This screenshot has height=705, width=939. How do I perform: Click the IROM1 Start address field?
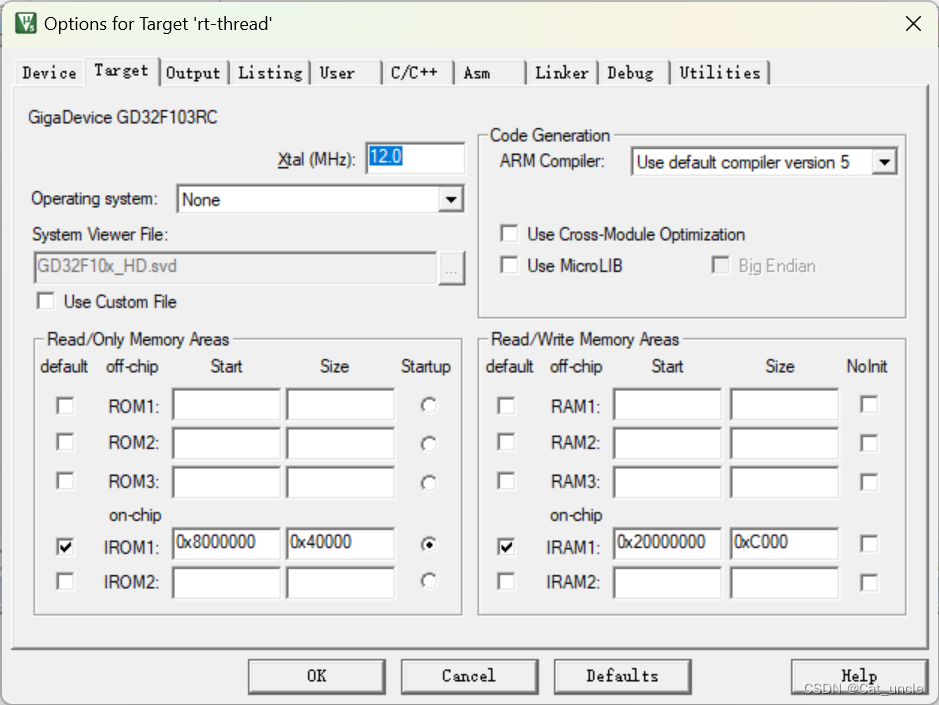coord(226,543)
